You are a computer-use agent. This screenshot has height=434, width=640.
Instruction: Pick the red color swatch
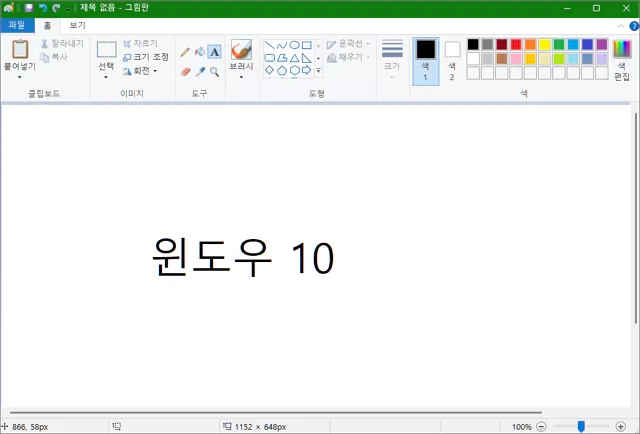516,44
